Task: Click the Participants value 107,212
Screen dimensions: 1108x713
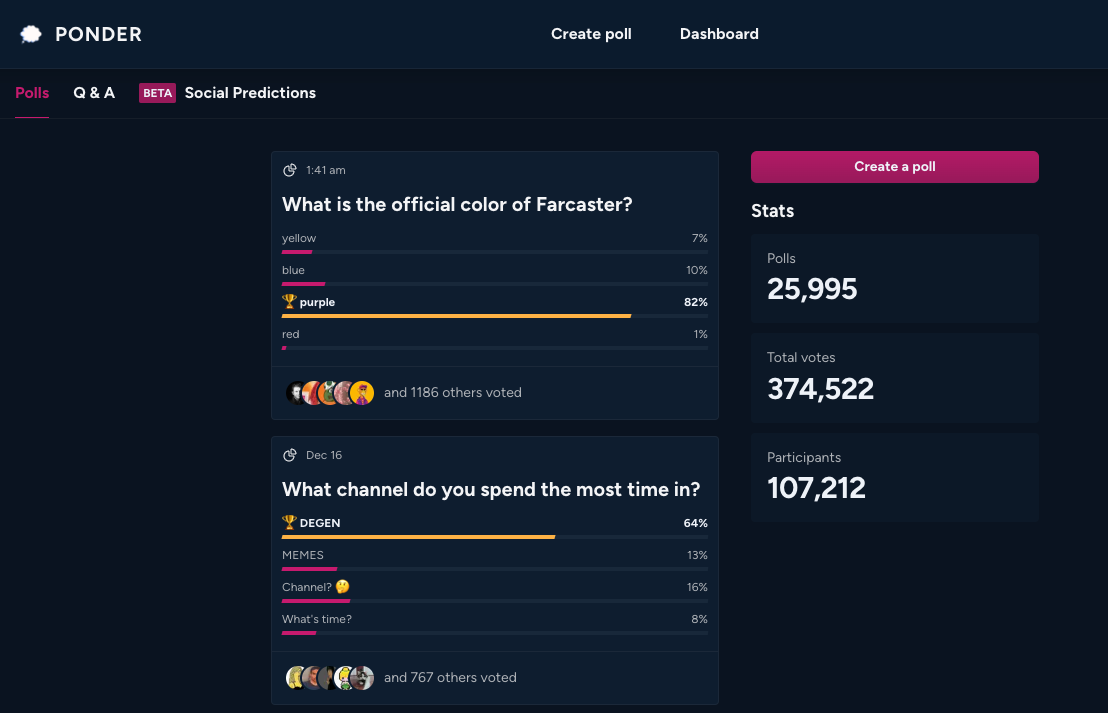Action: pos(816,488)
